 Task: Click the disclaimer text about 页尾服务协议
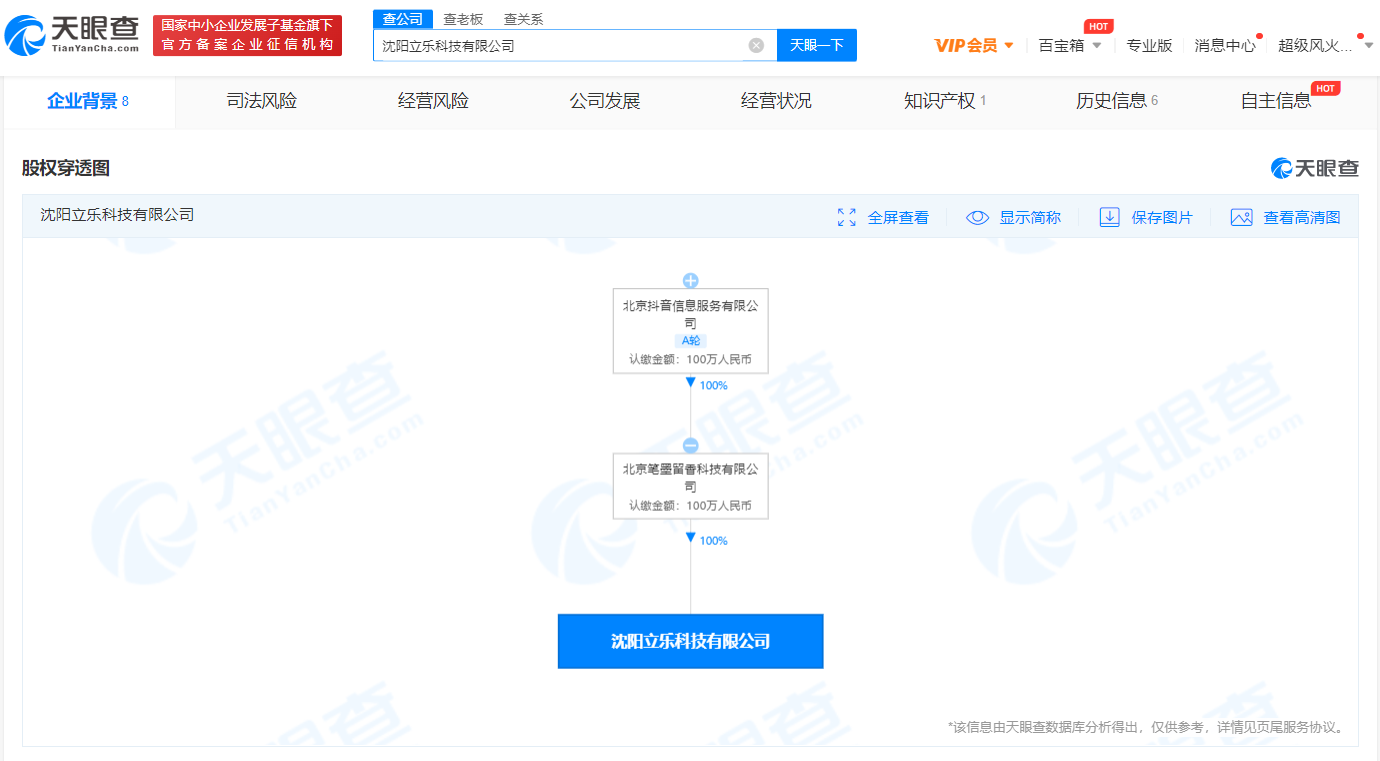(1146, 727)
